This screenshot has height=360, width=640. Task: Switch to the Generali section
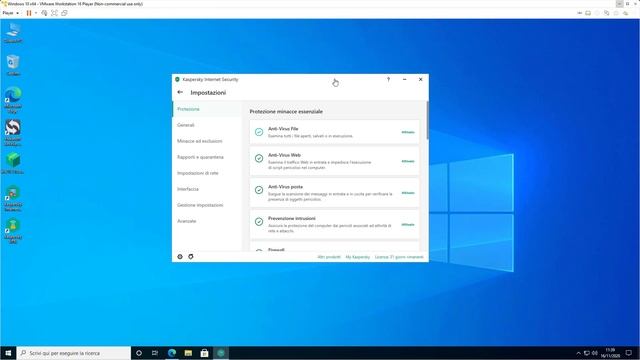pos(186,125)
